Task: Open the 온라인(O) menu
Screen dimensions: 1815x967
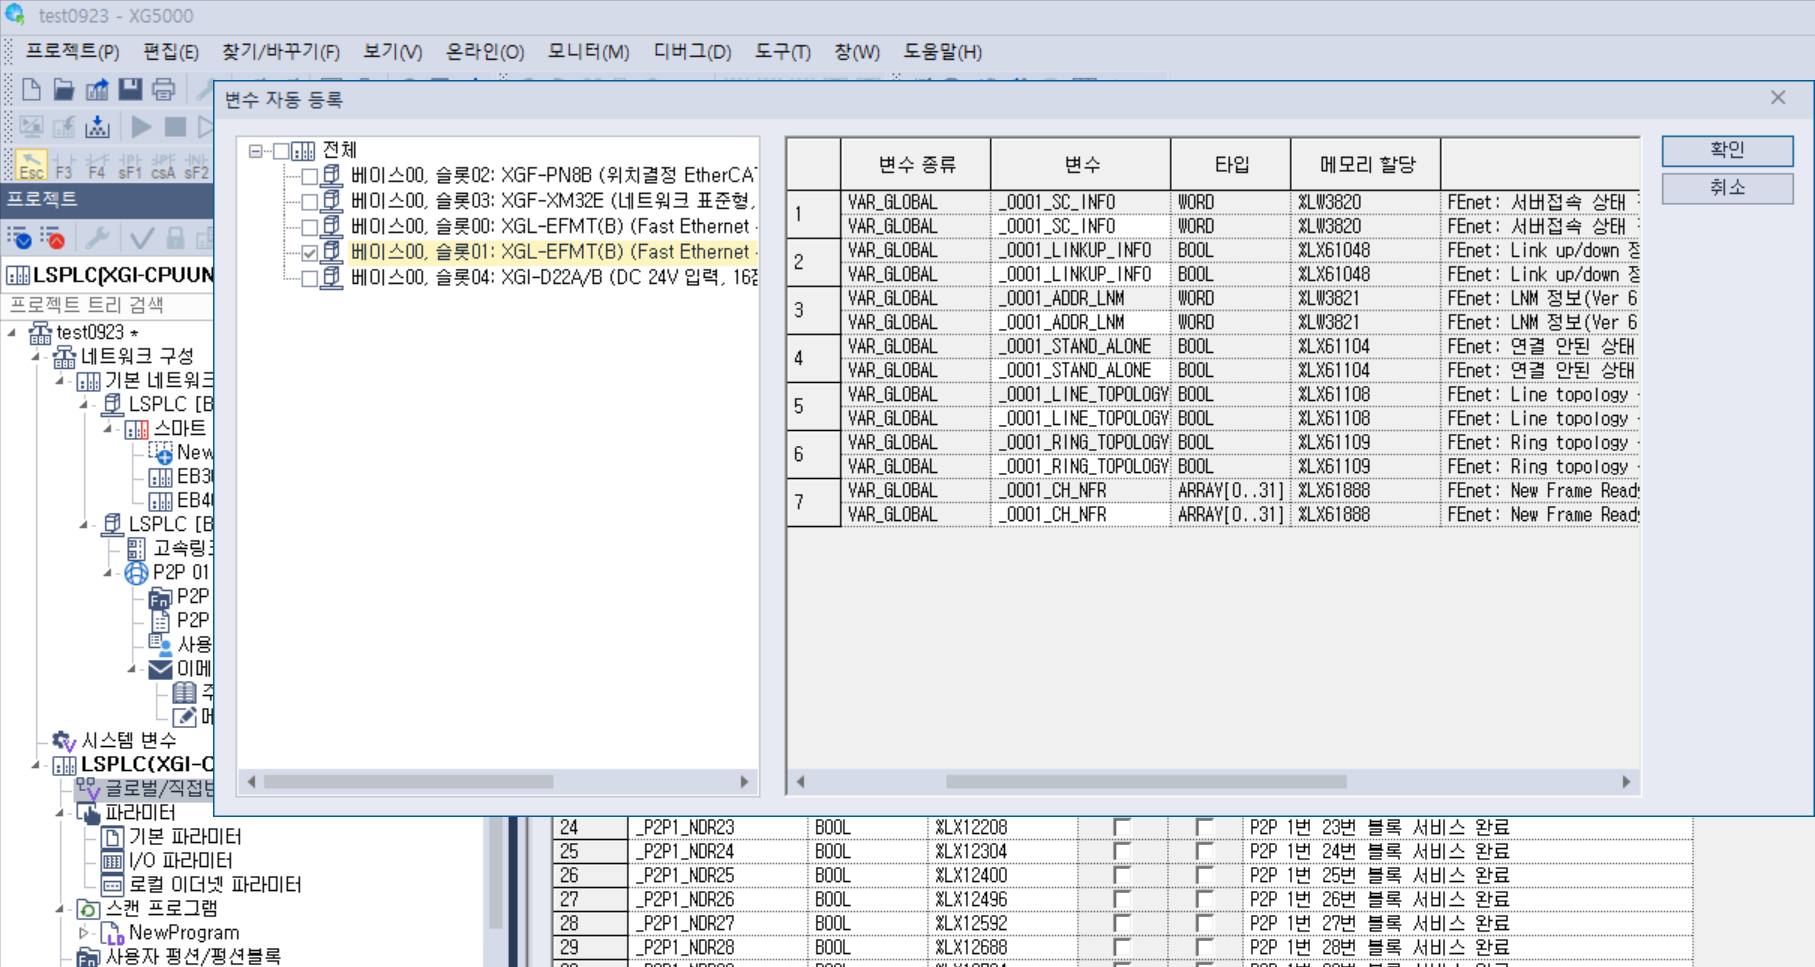Action: tap(484, 52)
